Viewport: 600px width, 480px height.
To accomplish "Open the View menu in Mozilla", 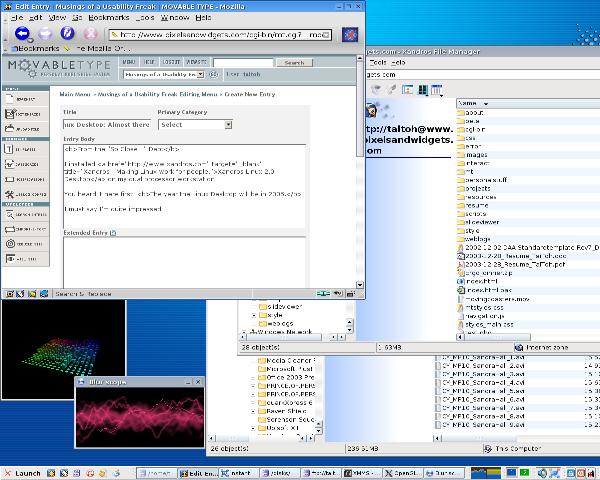I will [x=57, y=18].
